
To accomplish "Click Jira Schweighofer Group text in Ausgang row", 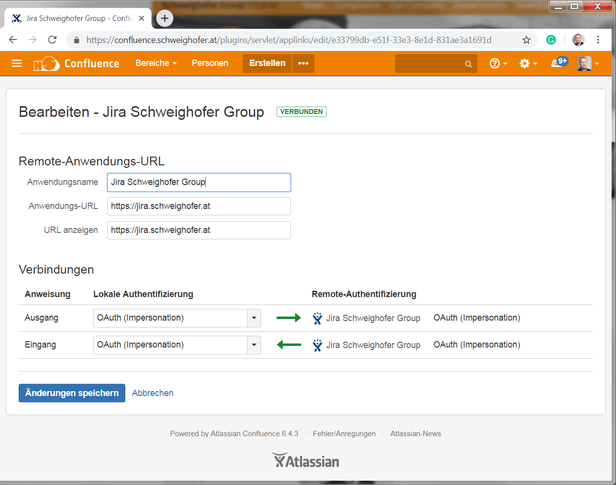I will click(373, 318).
